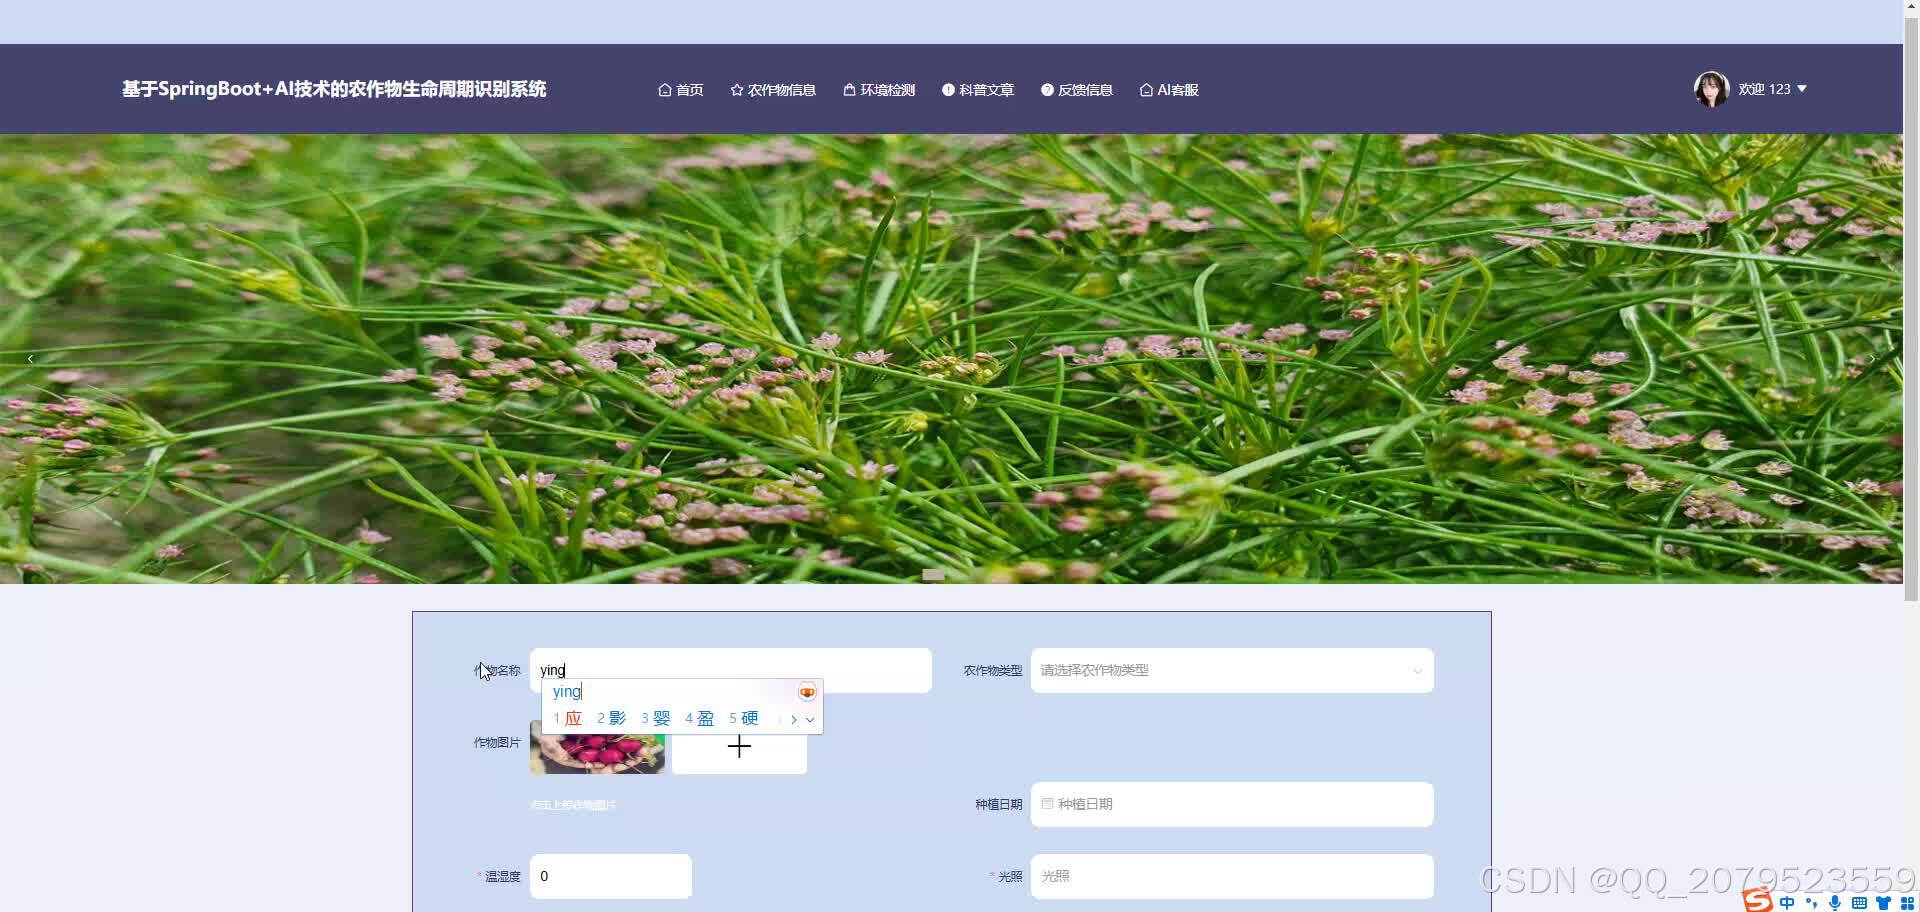
Task: Enable voice input via the microphone icon
Action: tap(1835, 903)
